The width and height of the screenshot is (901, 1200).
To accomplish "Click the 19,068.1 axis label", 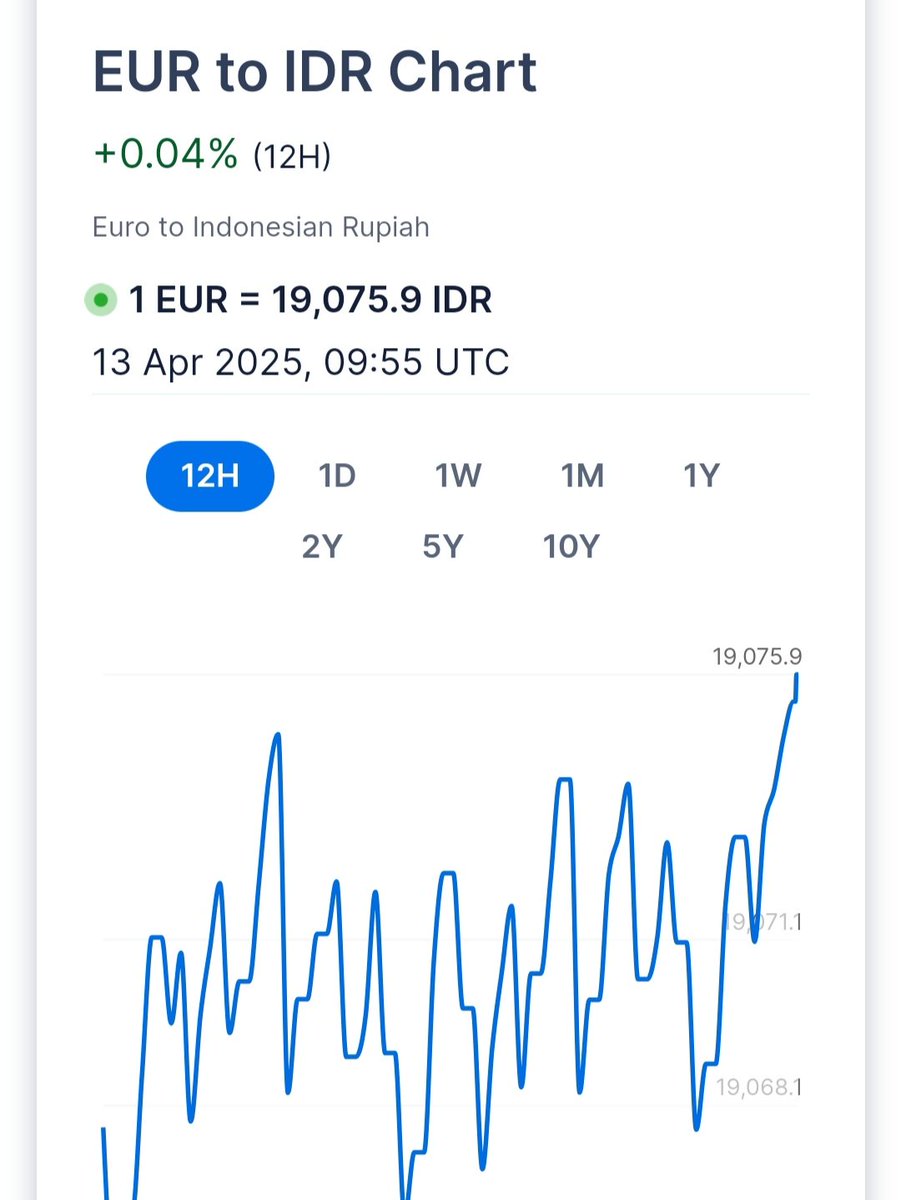I will tap(758, 1086).
